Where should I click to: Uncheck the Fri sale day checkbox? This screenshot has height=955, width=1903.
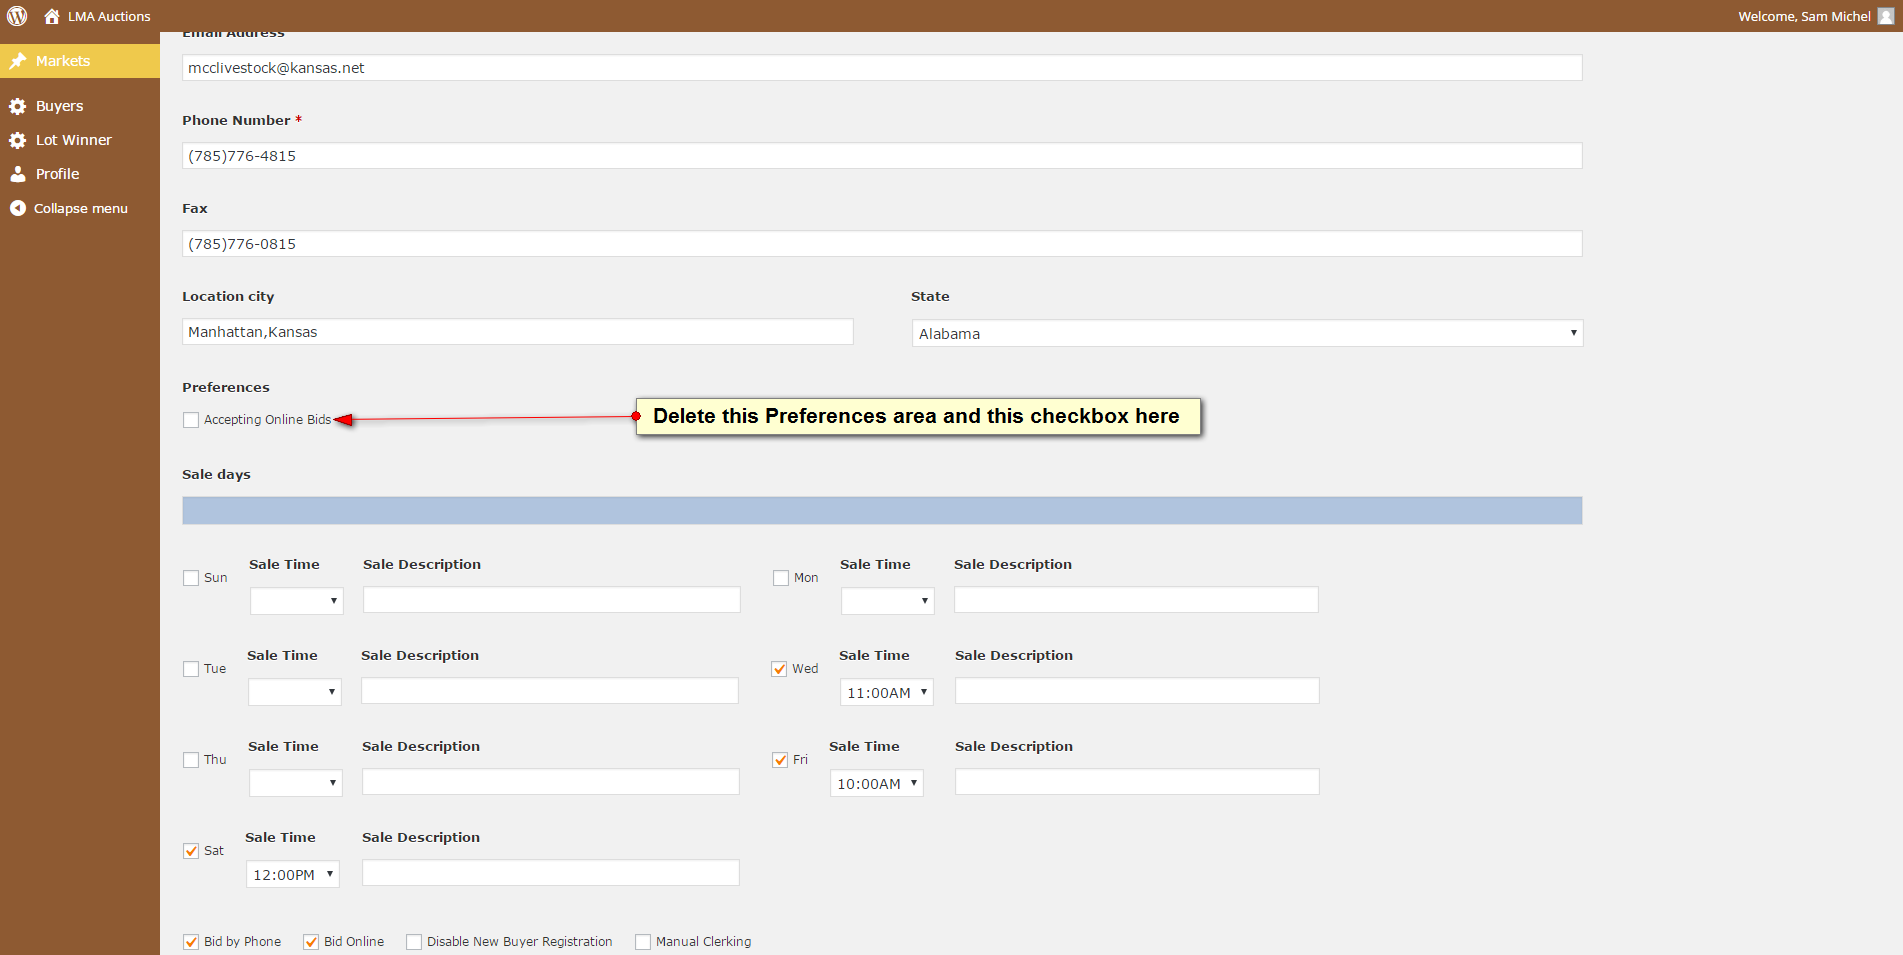pyautogui.click(x=780, y=760)
